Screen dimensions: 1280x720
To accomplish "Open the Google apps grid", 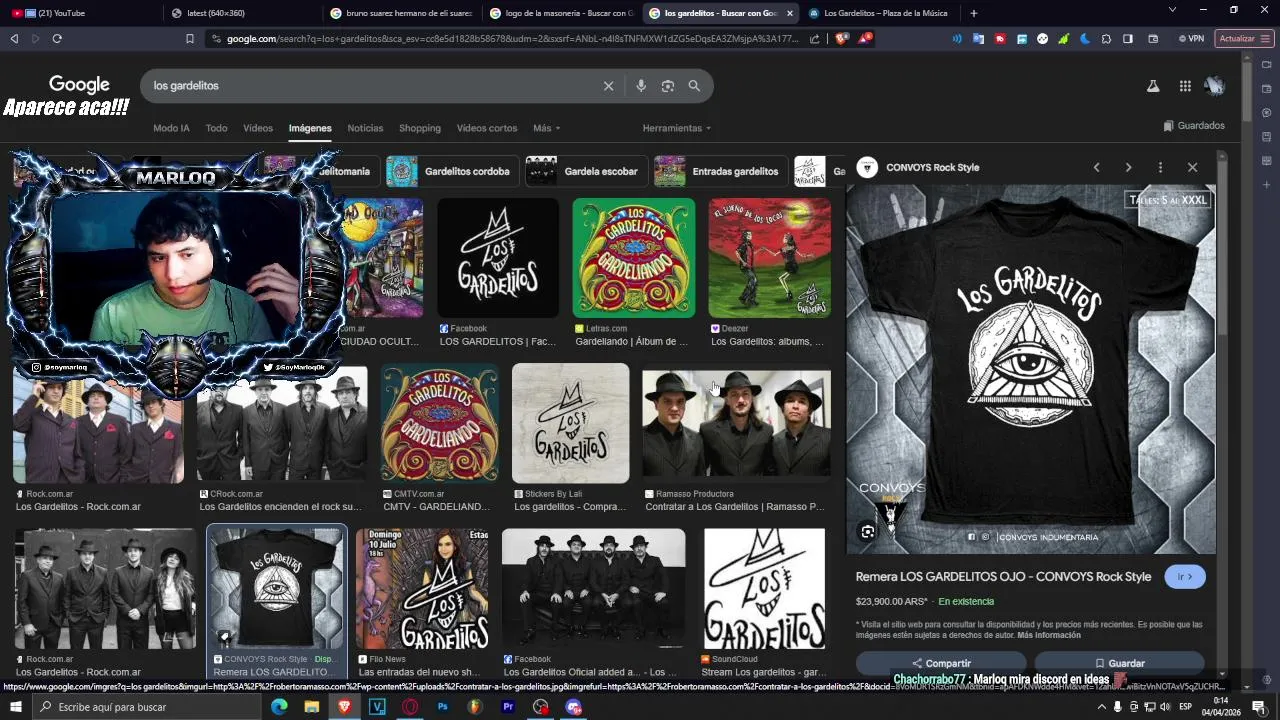I will coord(1185,86).
